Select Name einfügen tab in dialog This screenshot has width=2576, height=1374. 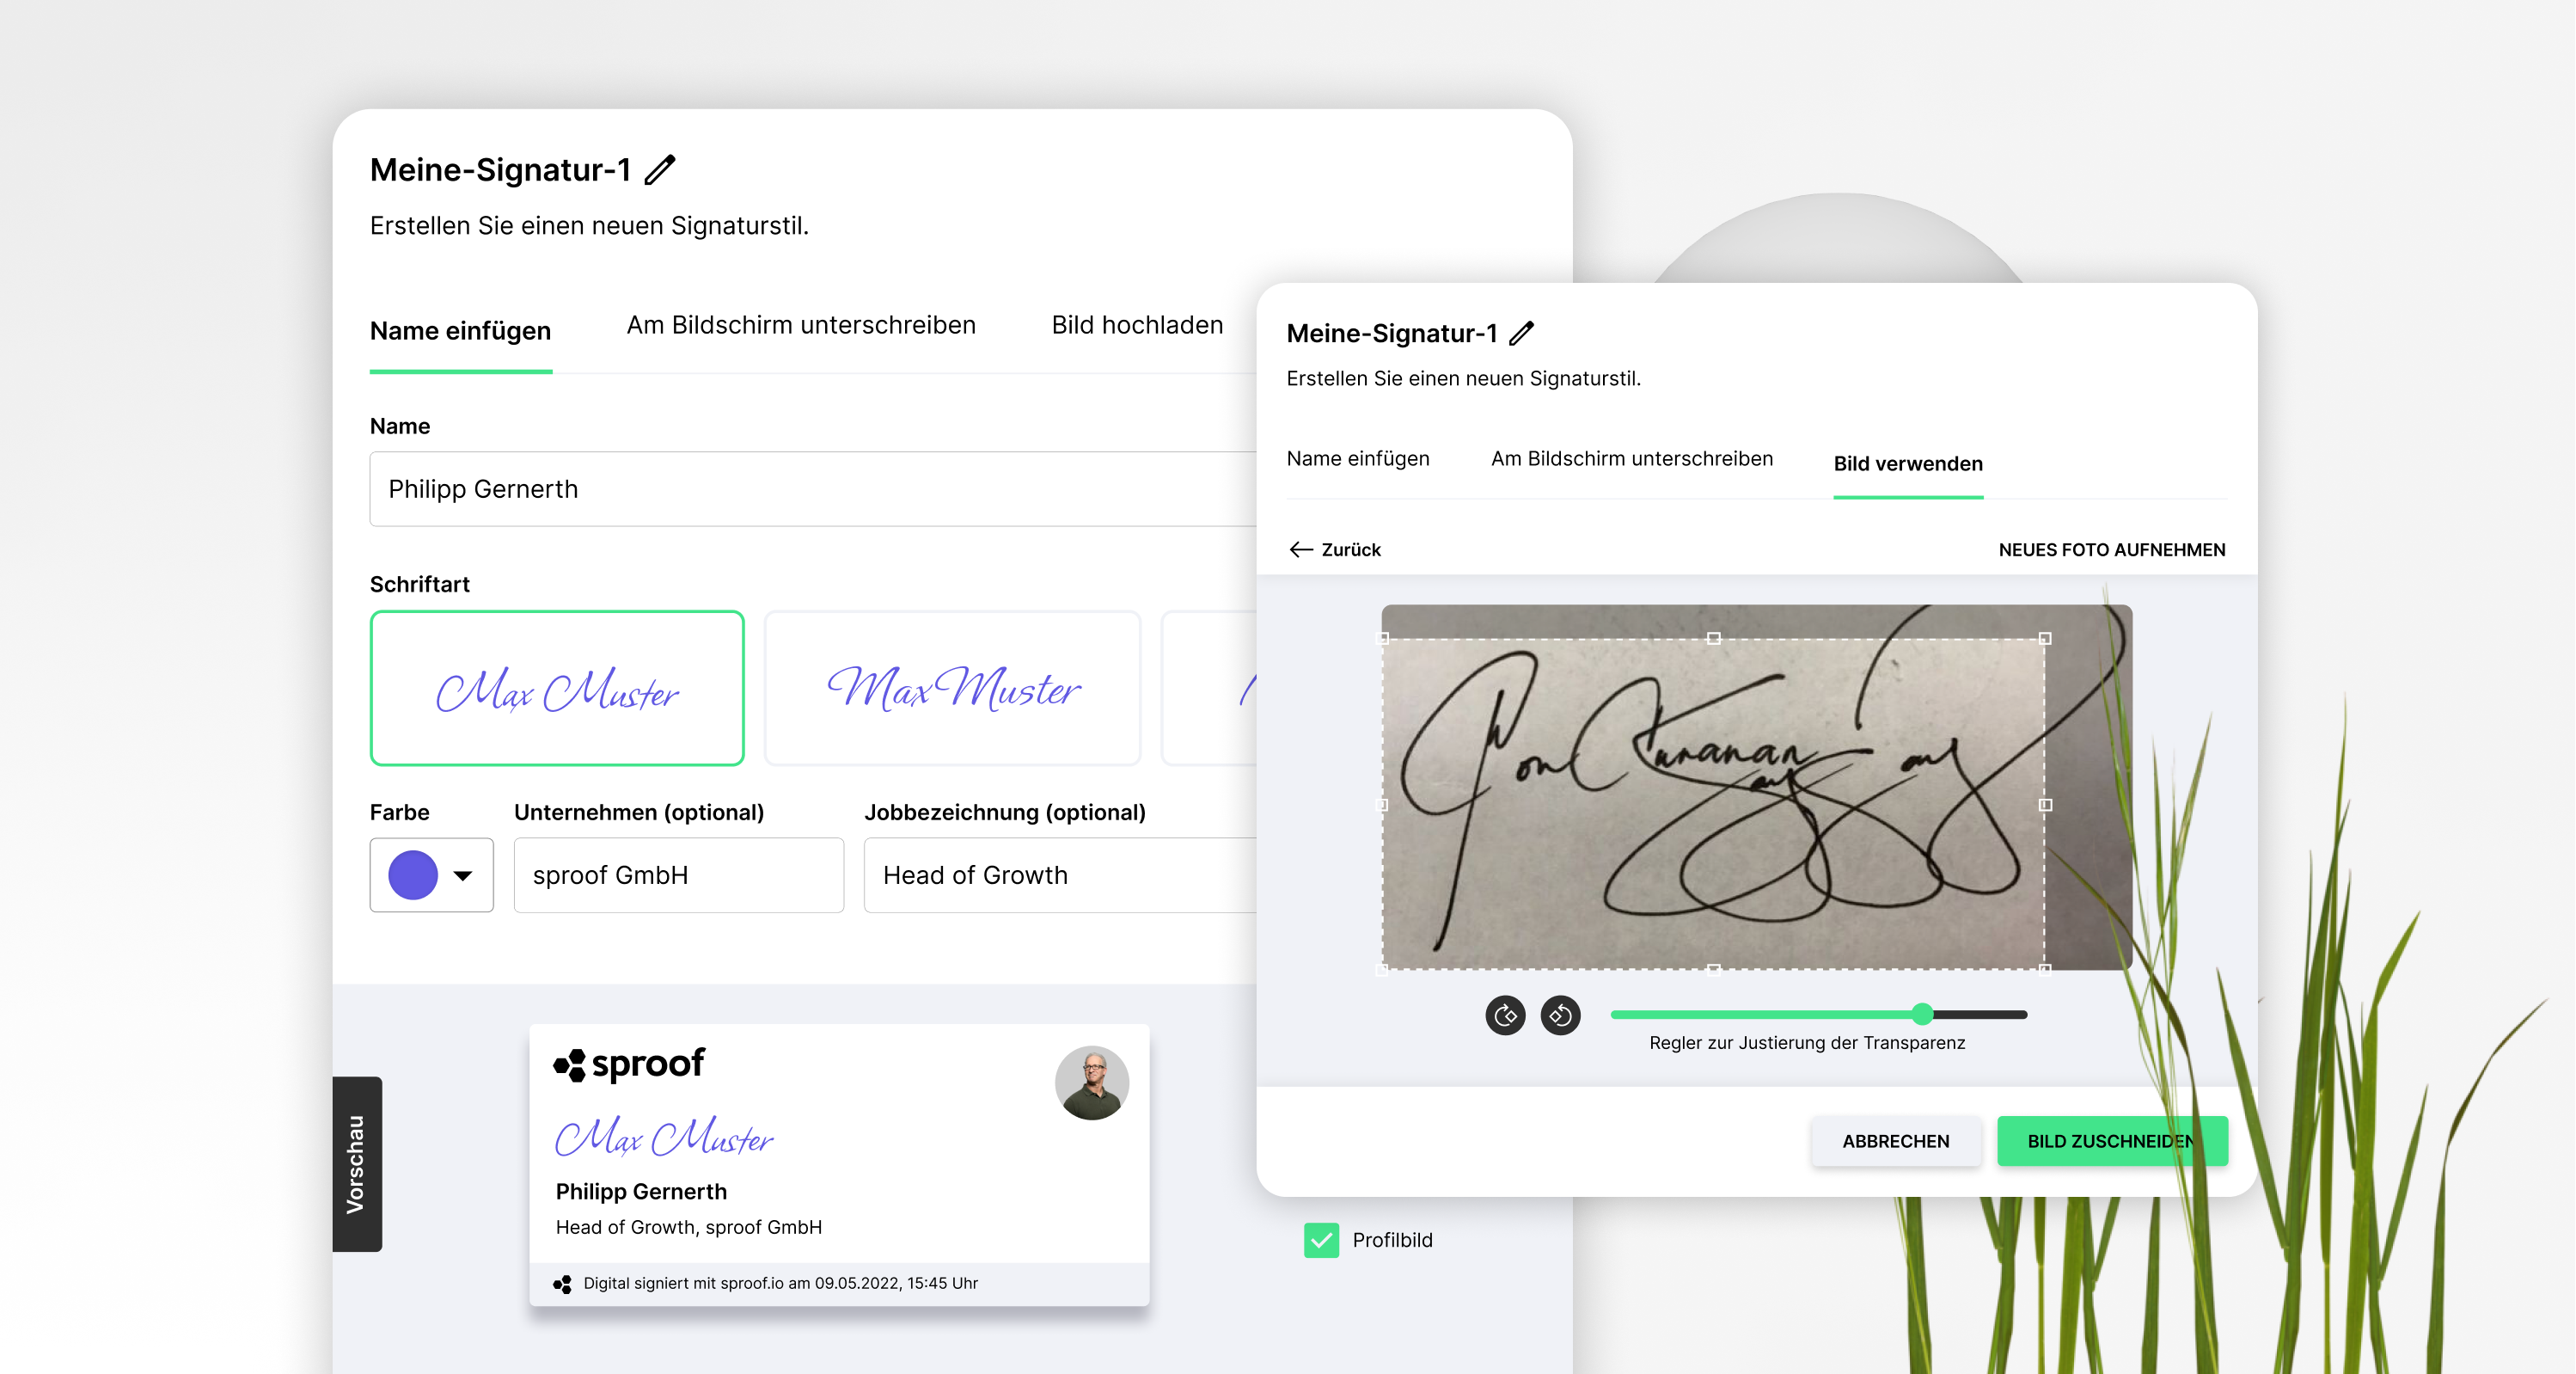click(x=1357, y=458)
